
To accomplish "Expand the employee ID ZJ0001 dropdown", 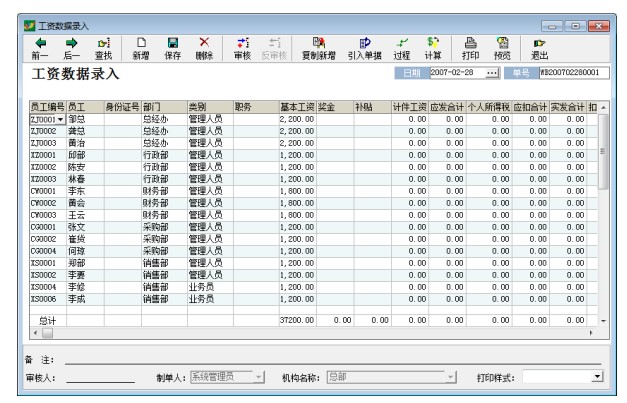I will [60, 119].
